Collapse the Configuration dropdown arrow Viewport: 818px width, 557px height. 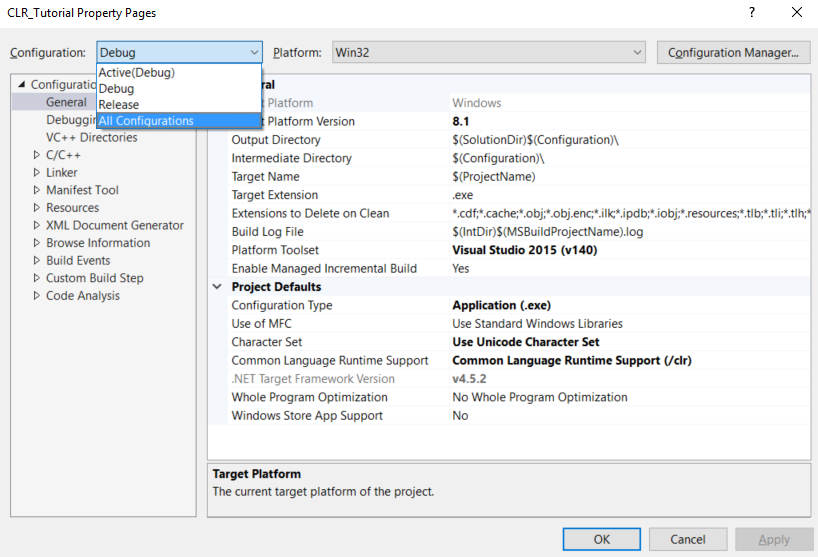(253, 53)
